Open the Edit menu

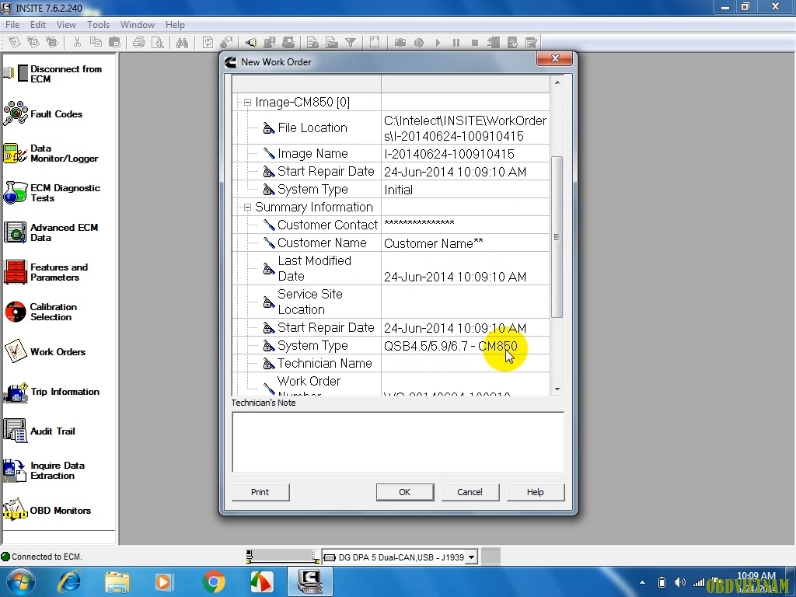pyautogui.click(x=38, y=24)
